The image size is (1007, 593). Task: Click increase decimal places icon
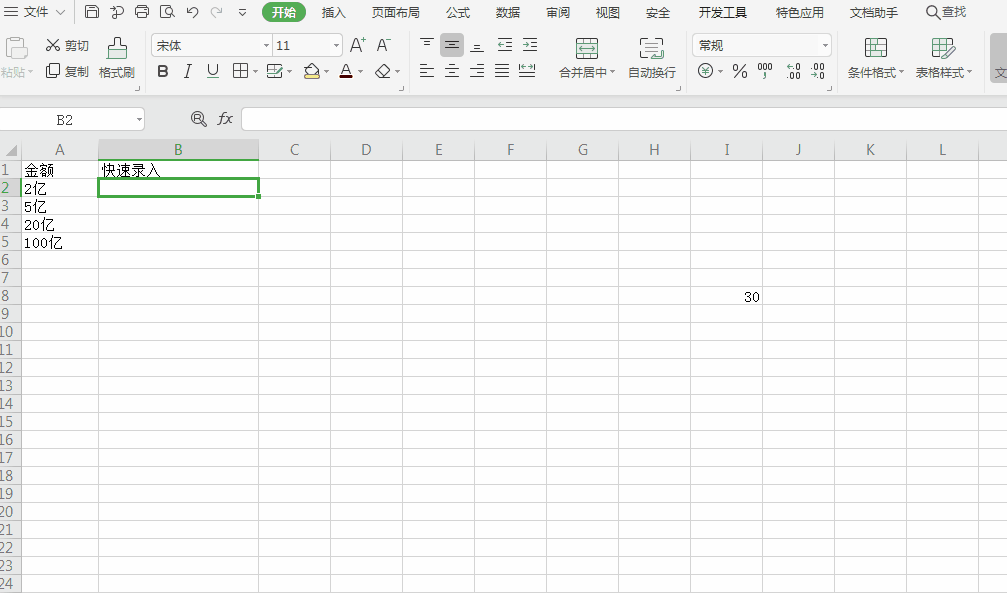793,71
